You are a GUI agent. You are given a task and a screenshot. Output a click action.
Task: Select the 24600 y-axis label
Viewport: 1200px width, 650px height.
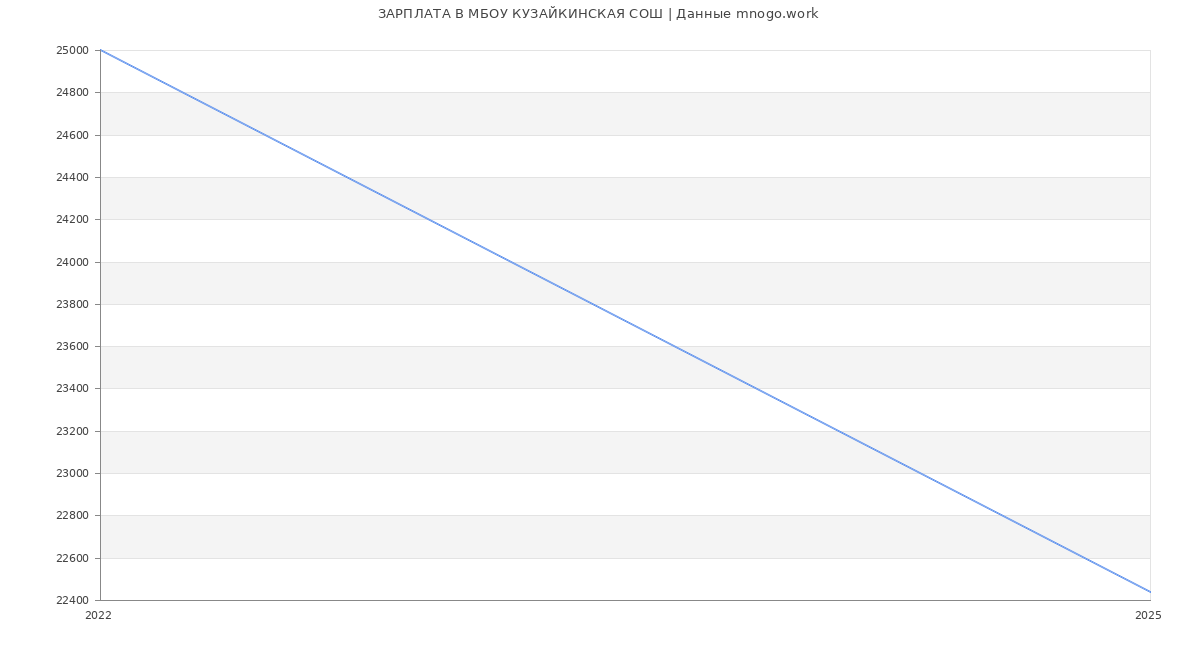click(x=72, y=135)
